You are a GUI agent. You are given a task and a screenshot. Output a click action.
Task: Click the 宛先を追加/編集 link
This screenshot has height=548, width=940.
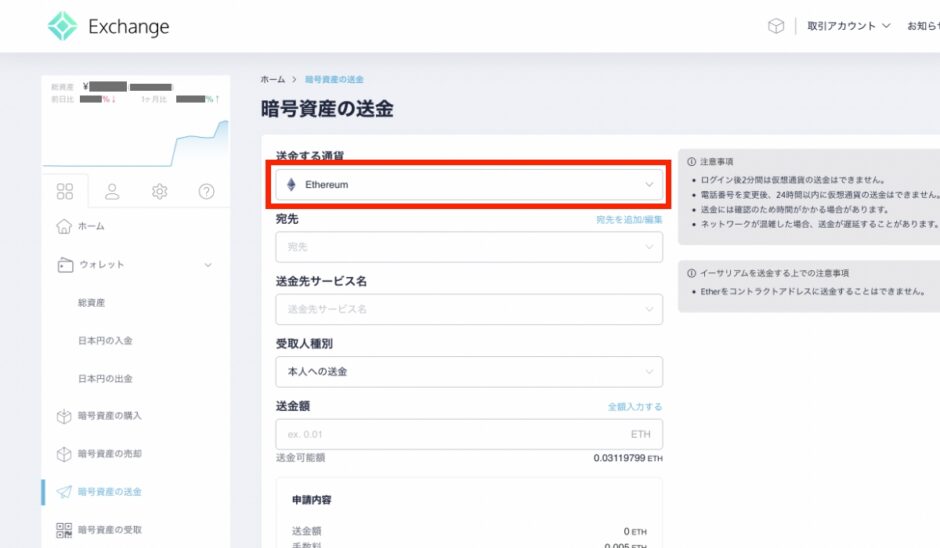click(x=628, y=219)
